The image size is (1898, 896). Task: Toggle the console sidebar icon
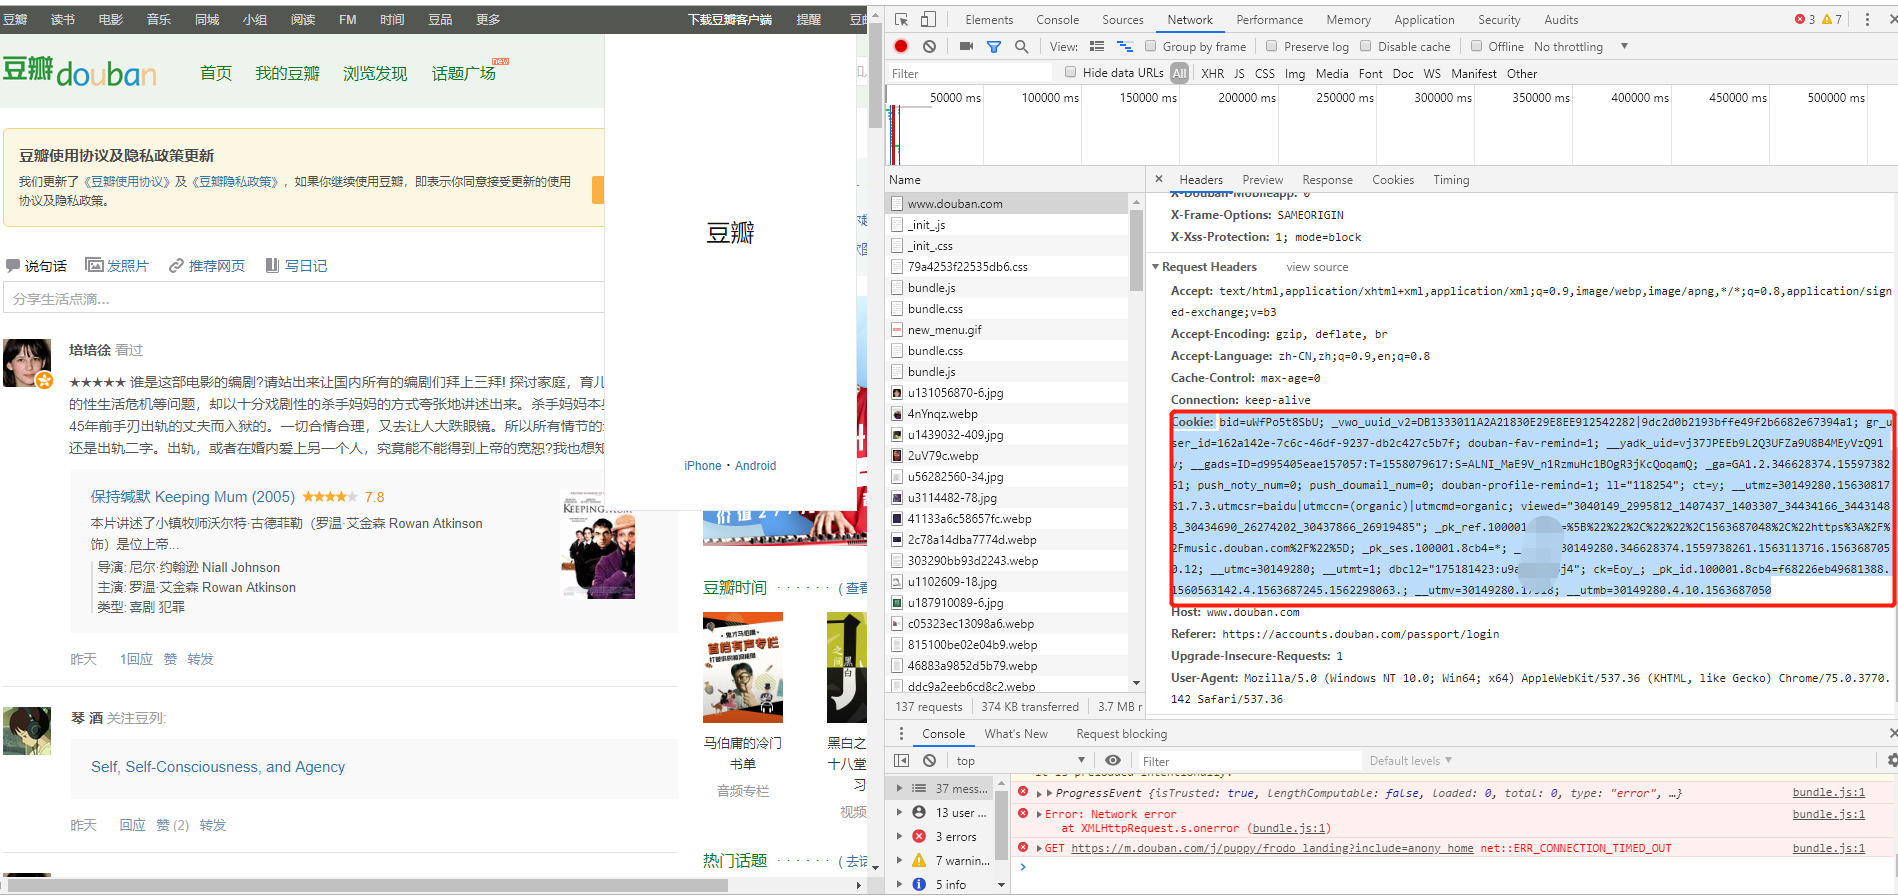click(x=901, y=760)
